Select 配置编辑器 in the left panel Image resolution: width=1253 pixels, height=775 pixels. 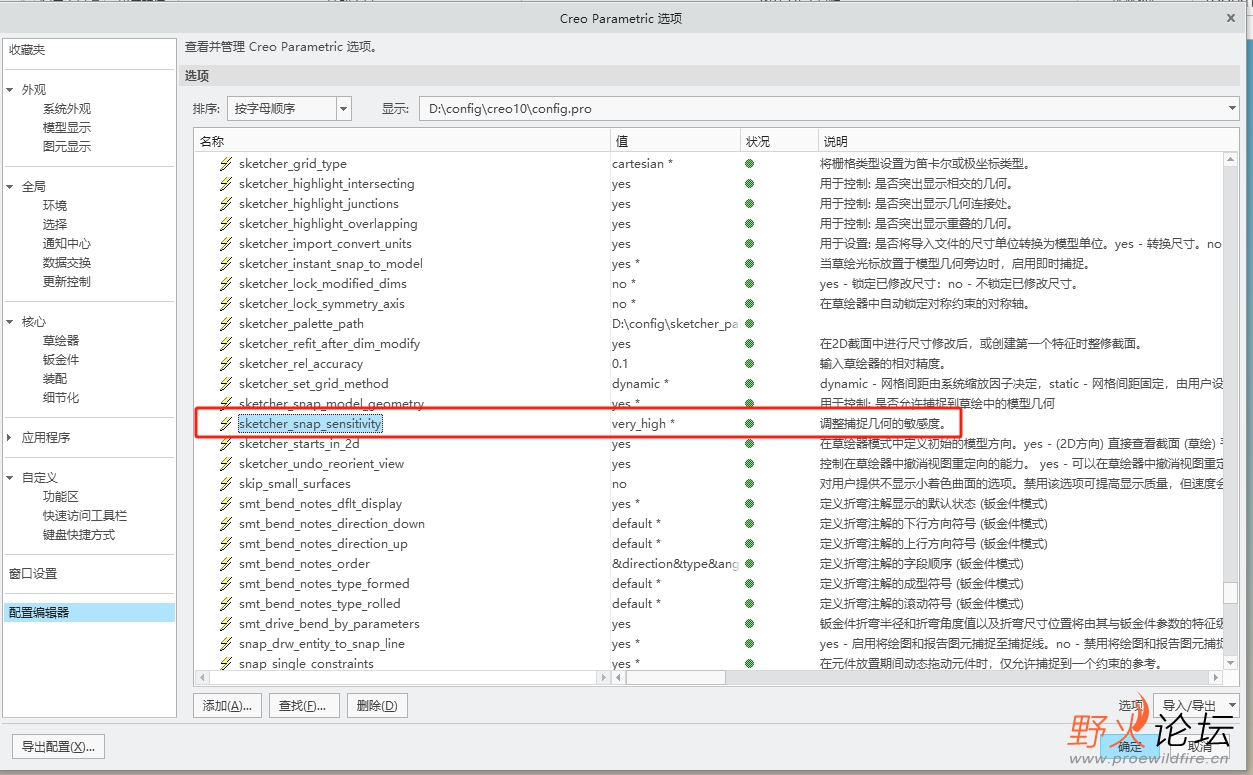point(89,613)
